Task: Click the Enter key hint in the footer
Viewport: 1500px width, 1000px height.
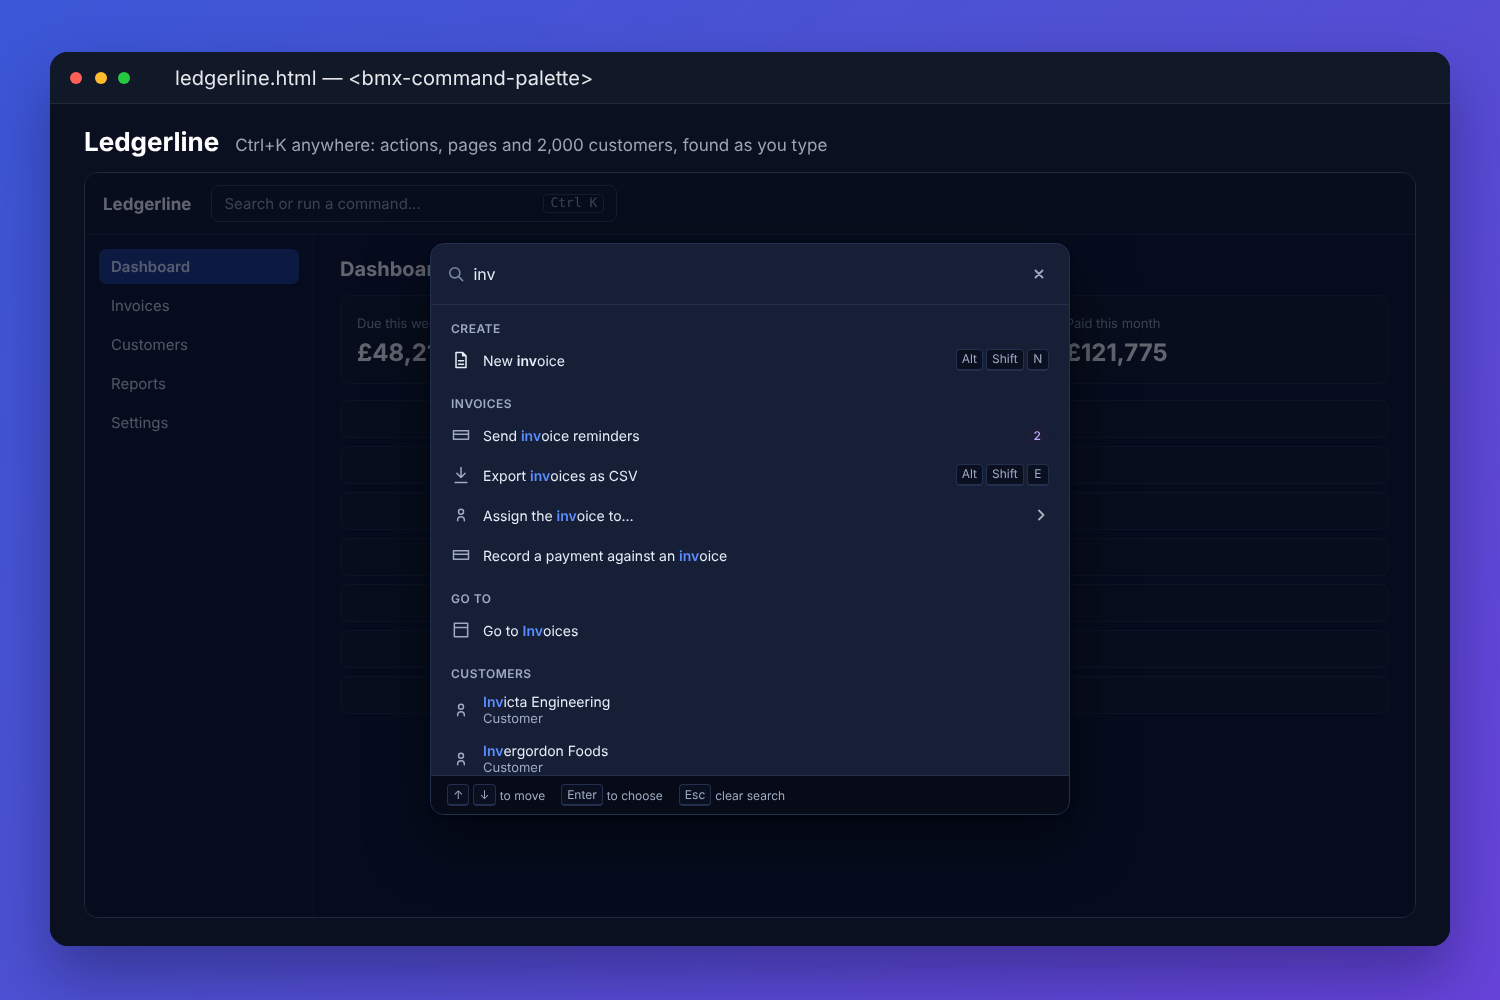Action: (582, 795)
